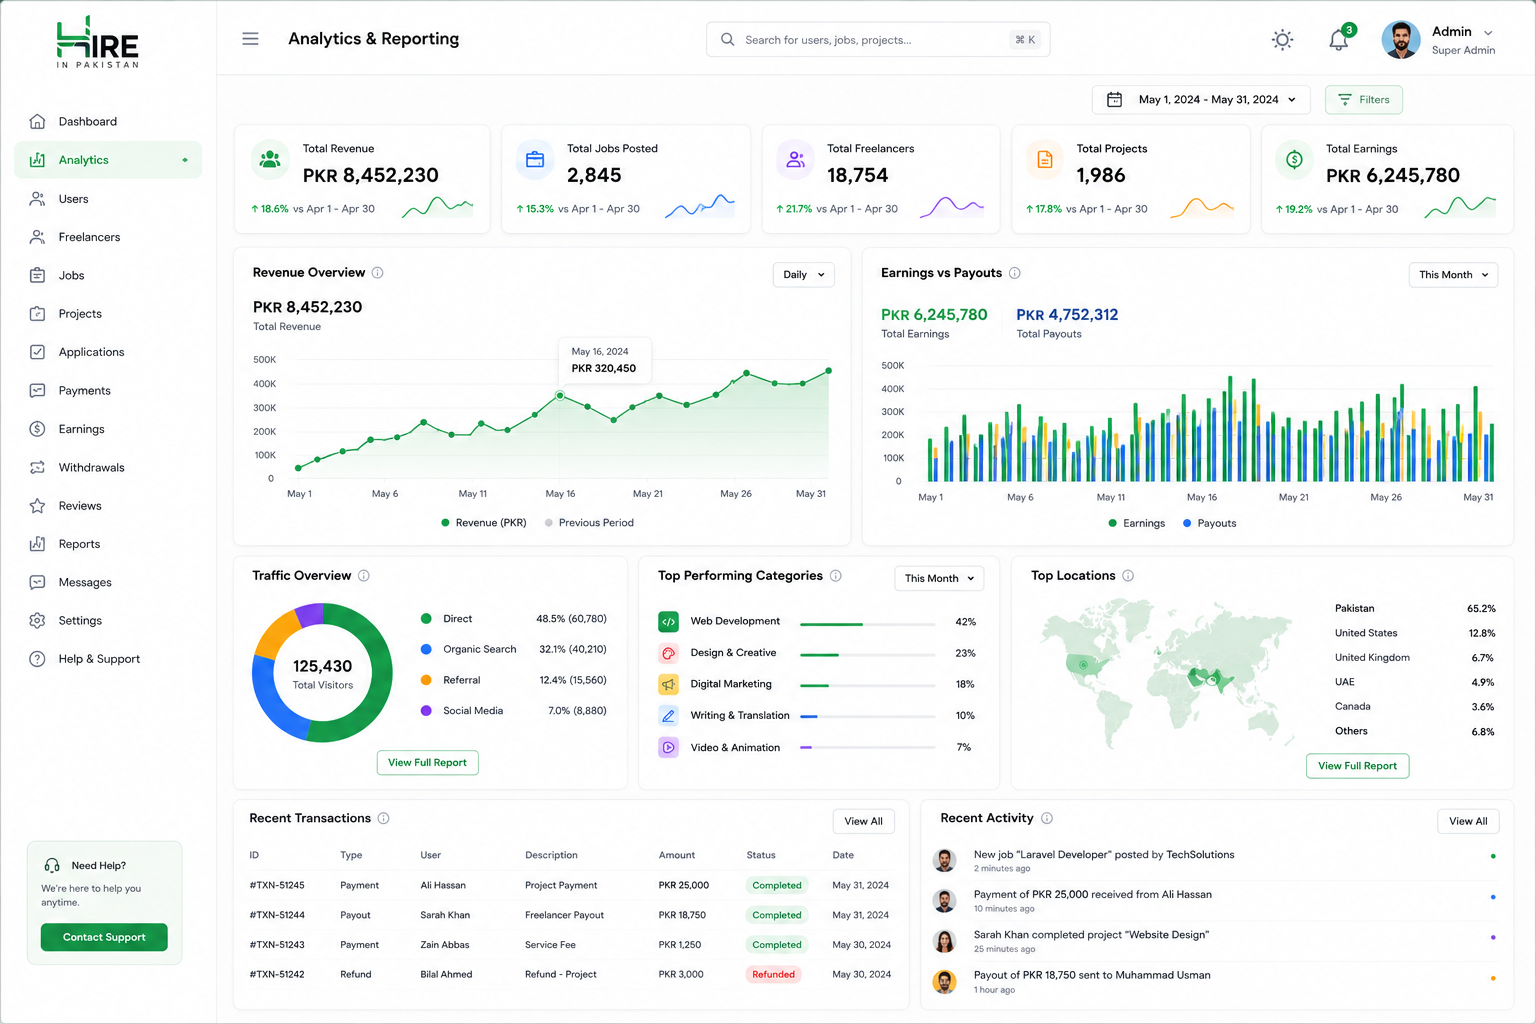
Task: Click the Withdrawals icon in sidebar
Action: 37,467
